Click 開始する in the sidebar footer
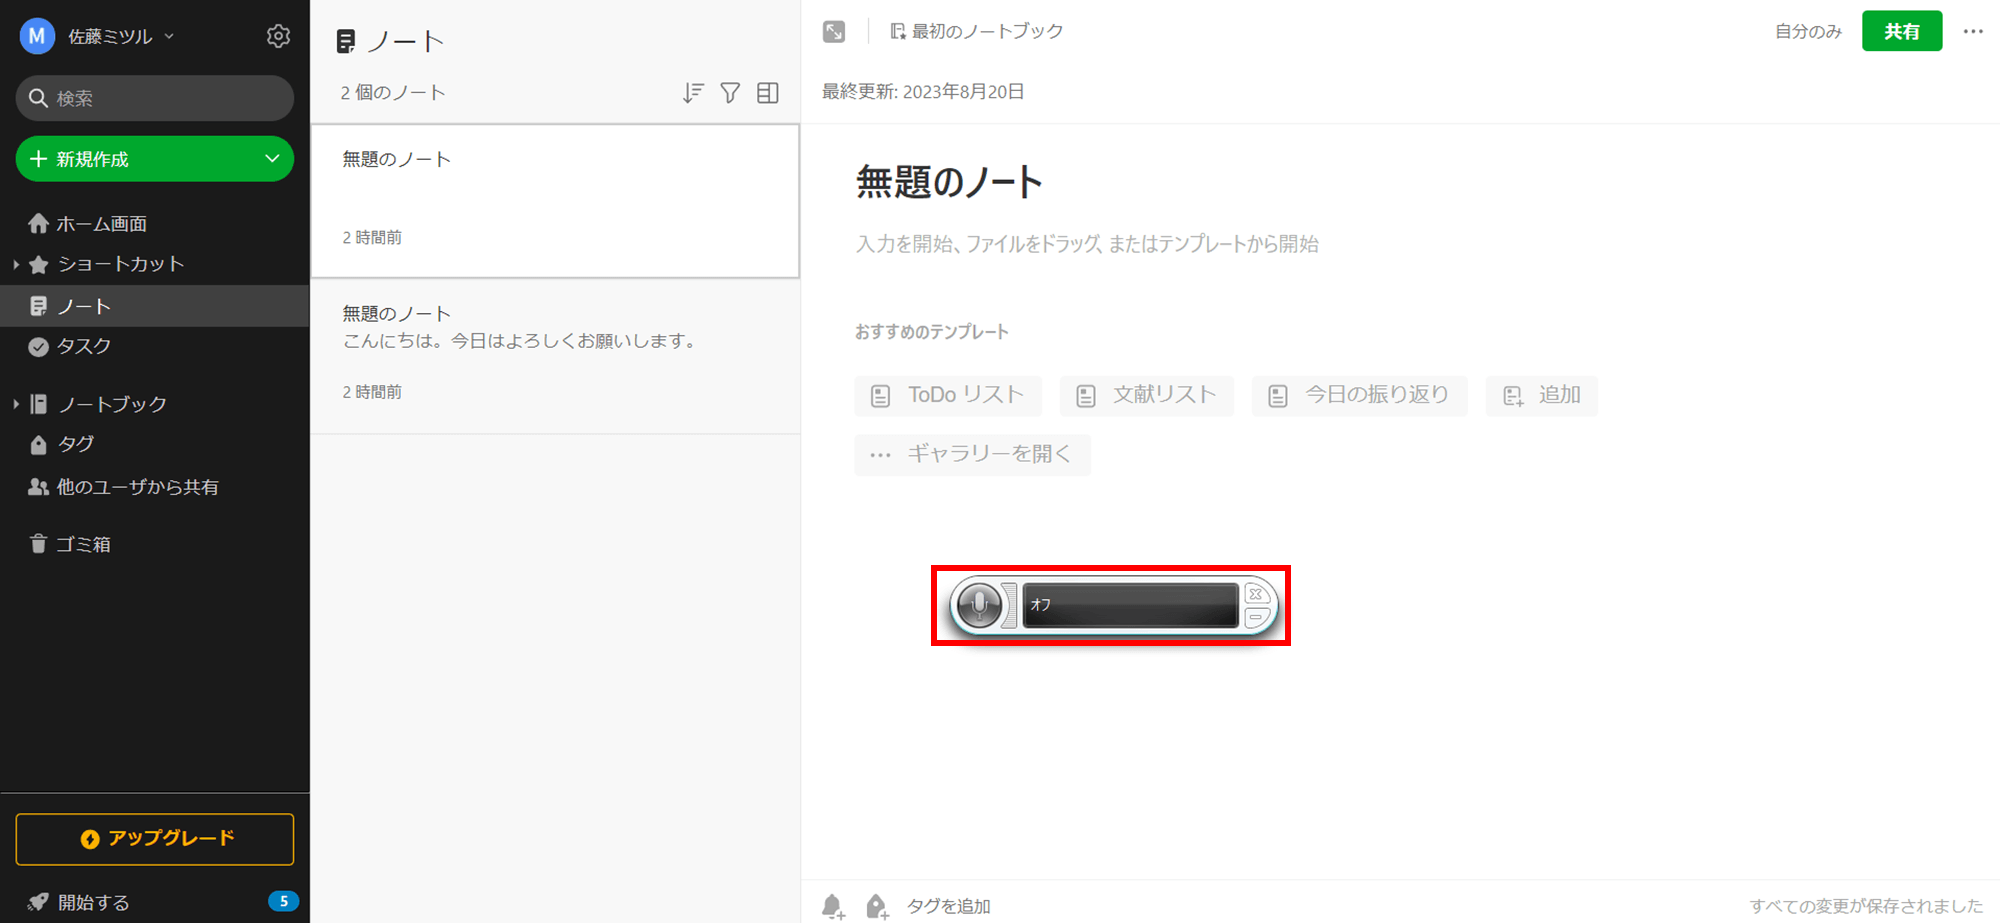The image size is (2000, 923). pyautogui.click(x=93, y=902)
